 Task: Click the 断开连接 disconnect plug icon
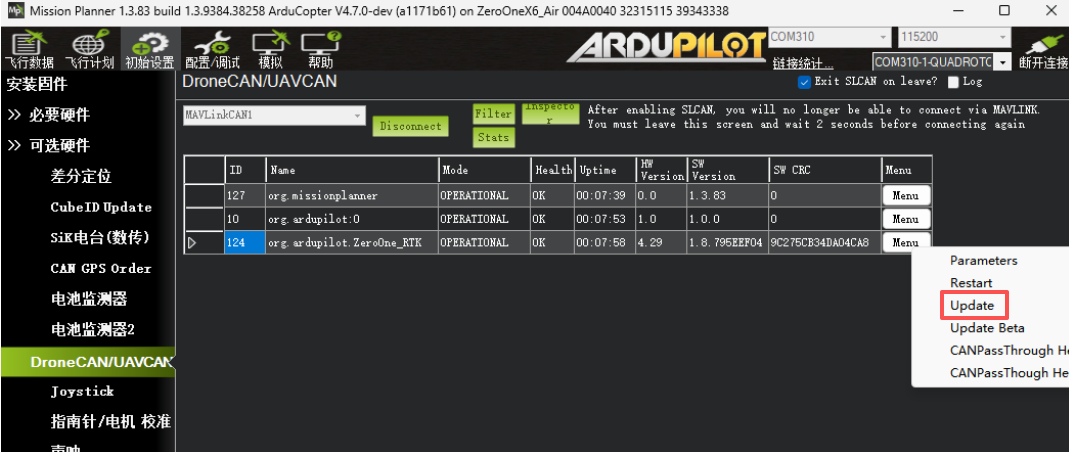tap(1043, 50)
